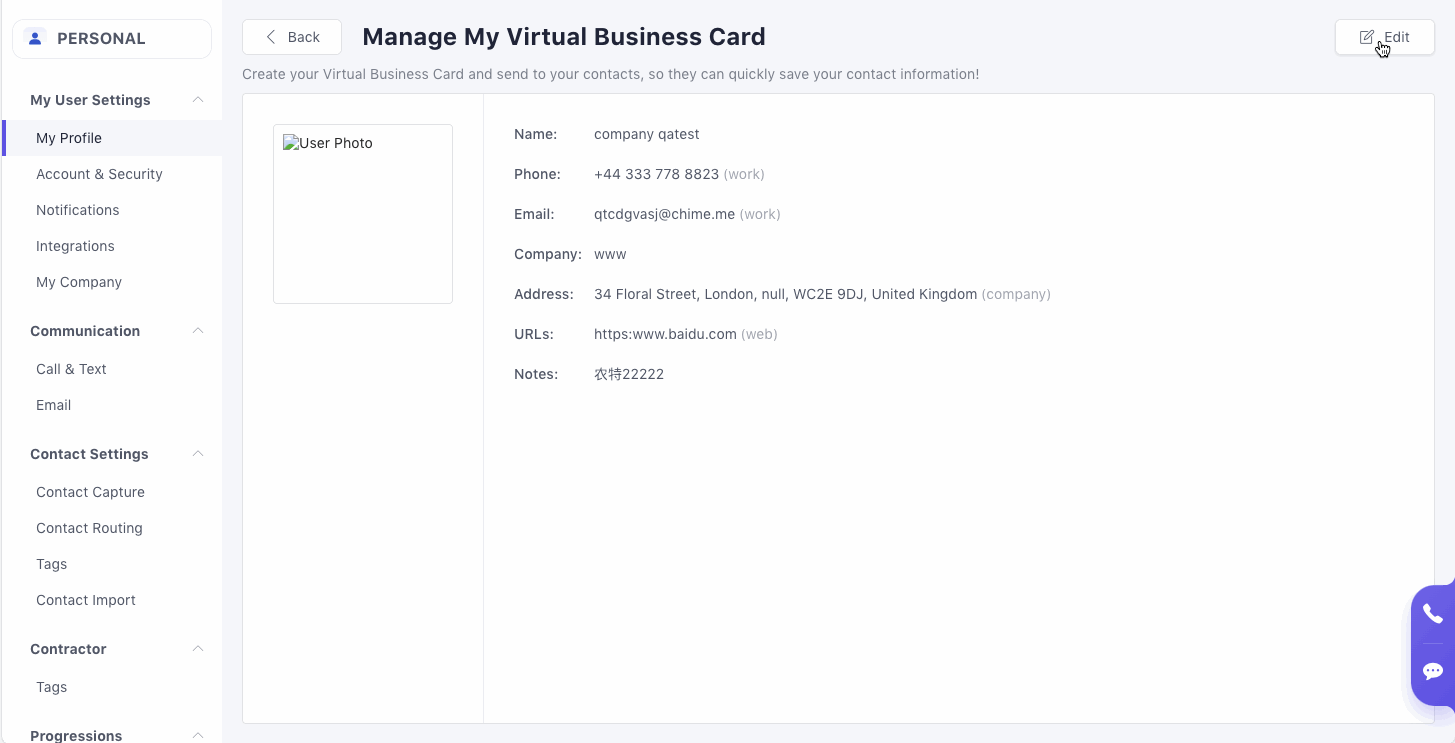The width and height of the screenshot is (1455, 743).
Task: Click the Edit pencil icon
Action: 1366,37
